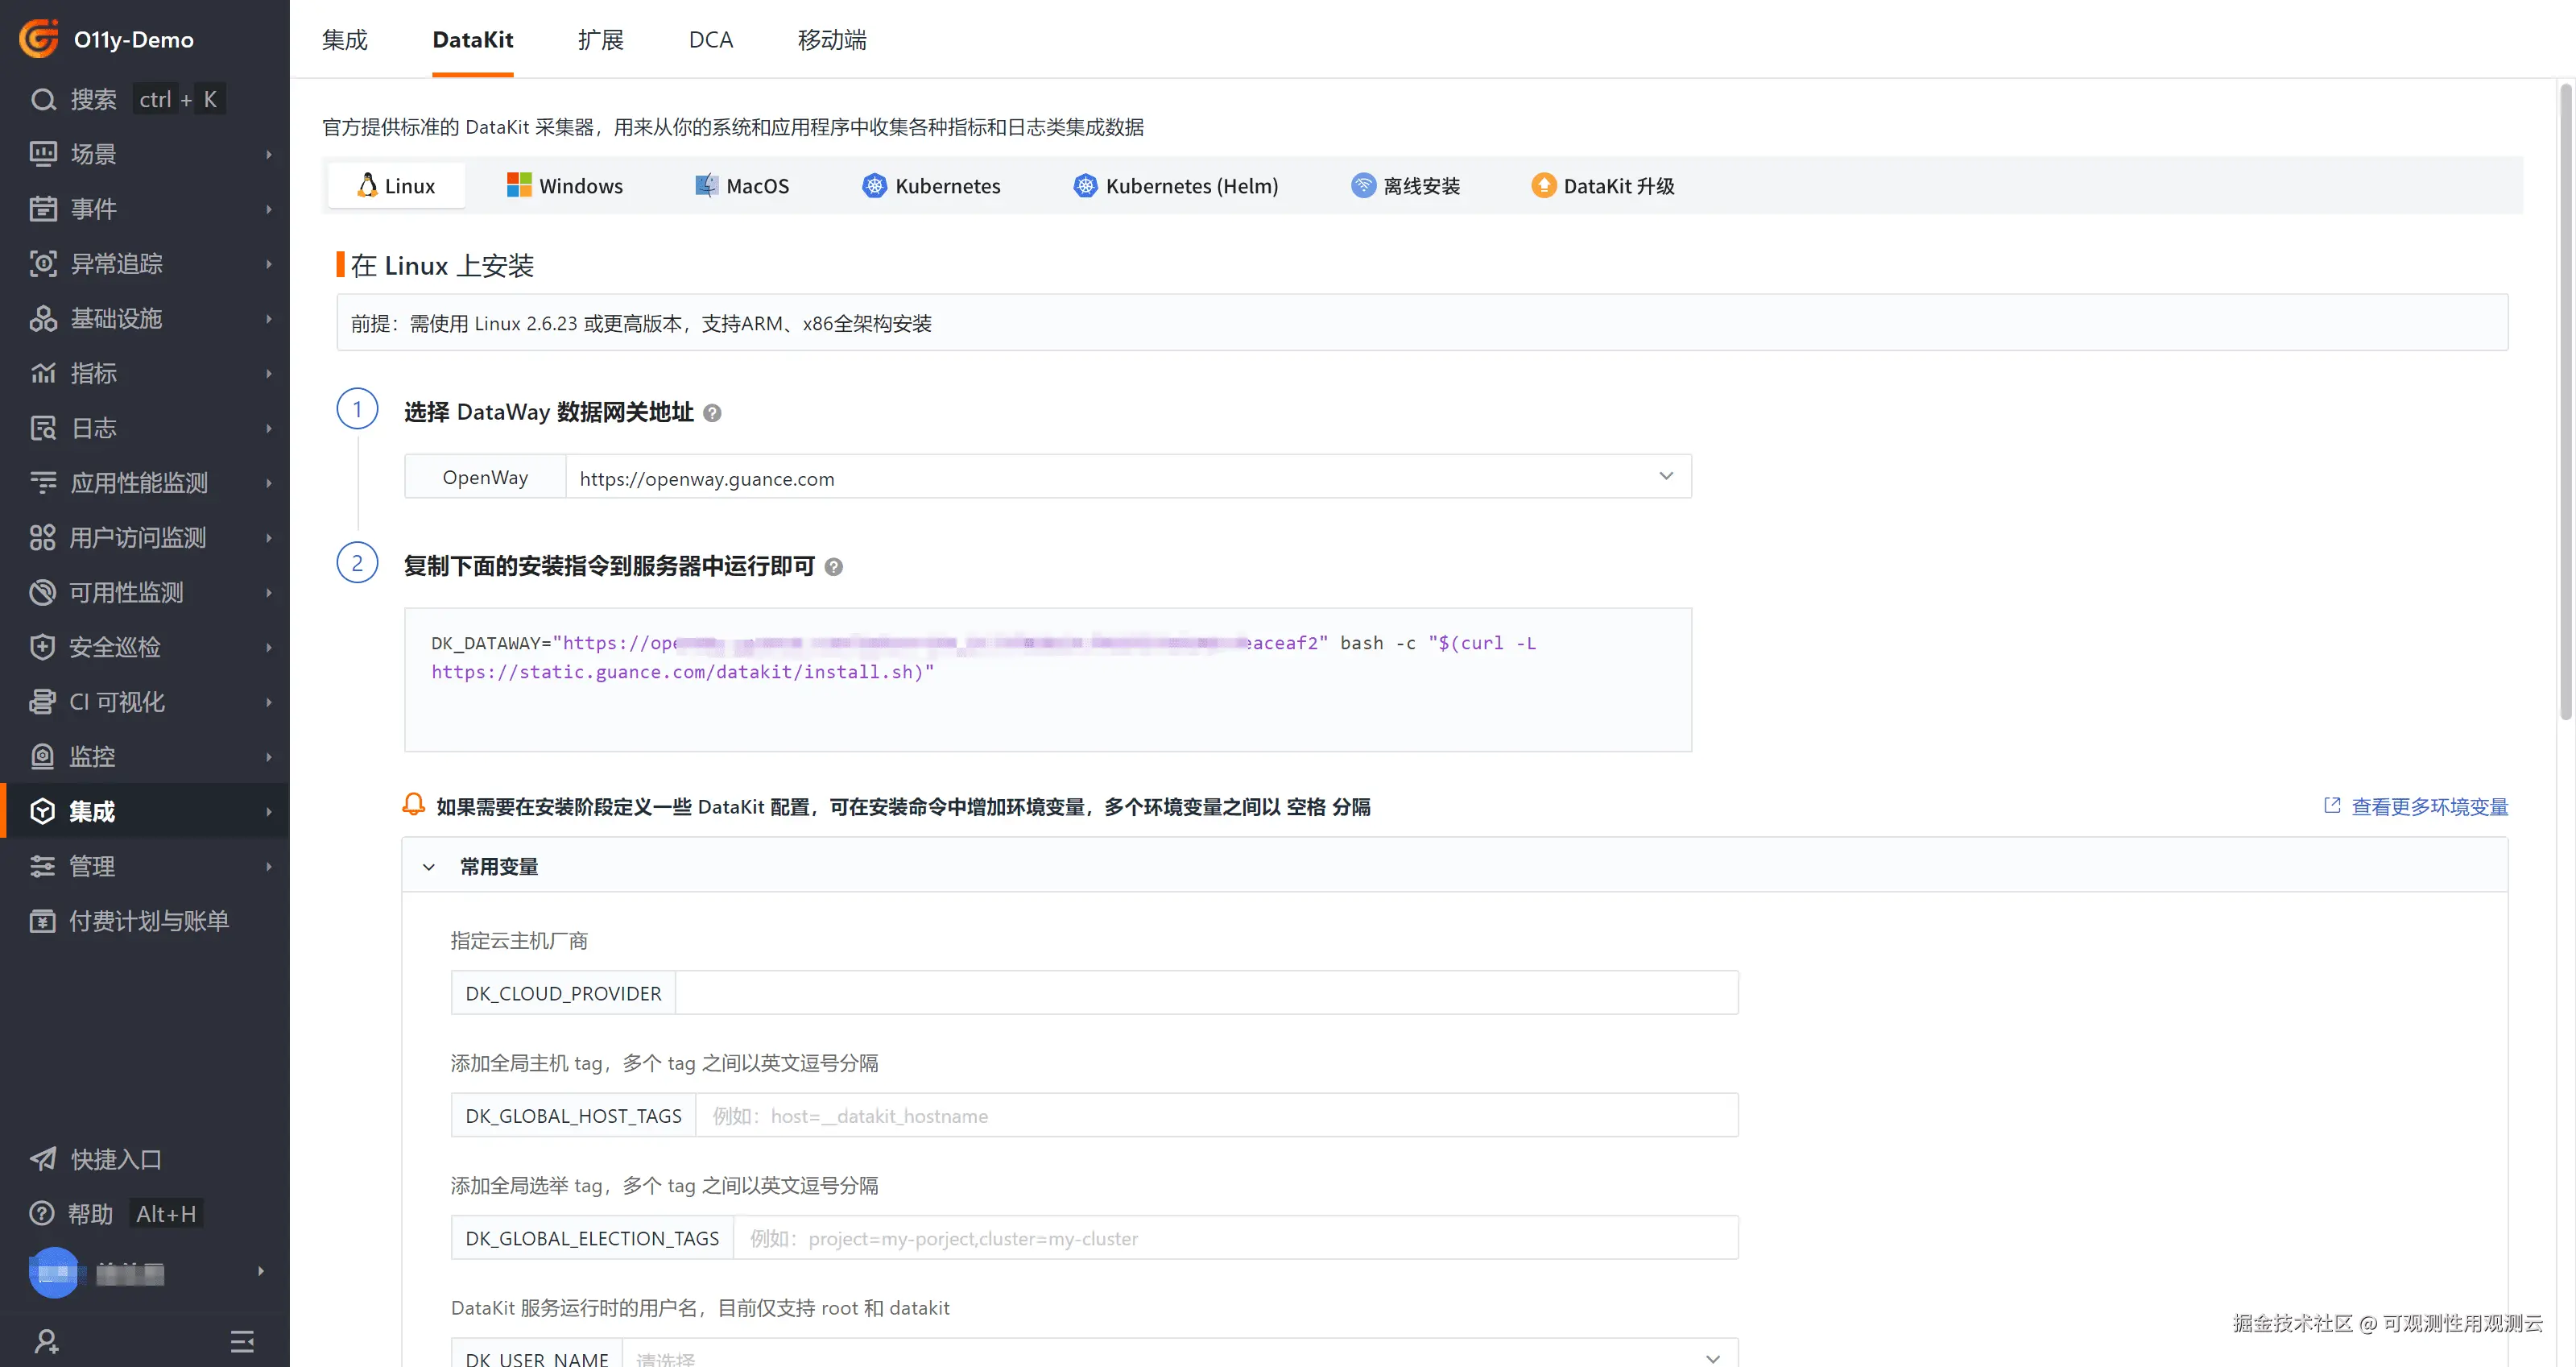Open the 搜索 ctrl+K search entry

tap(145, 100)
